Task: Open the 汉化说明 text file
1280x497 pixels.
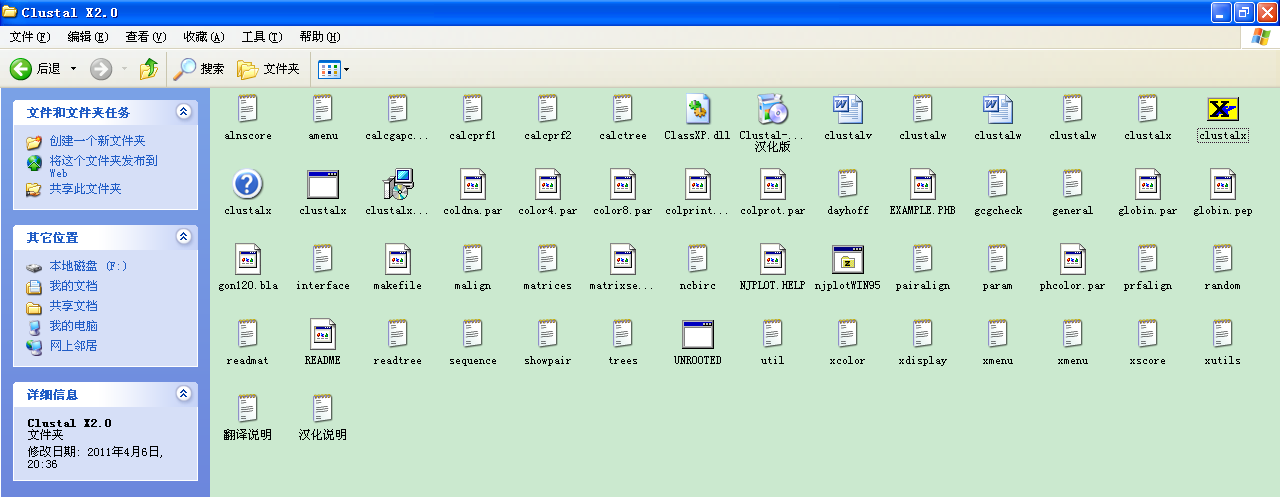Action: pos(322,410)
